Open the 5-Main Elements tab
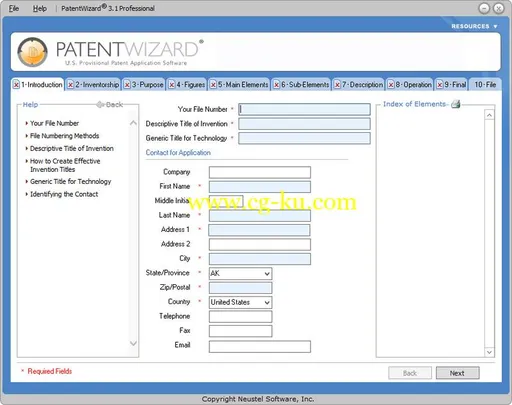The image size is (512, 405). pyautogui.click(x=239, y=85)
